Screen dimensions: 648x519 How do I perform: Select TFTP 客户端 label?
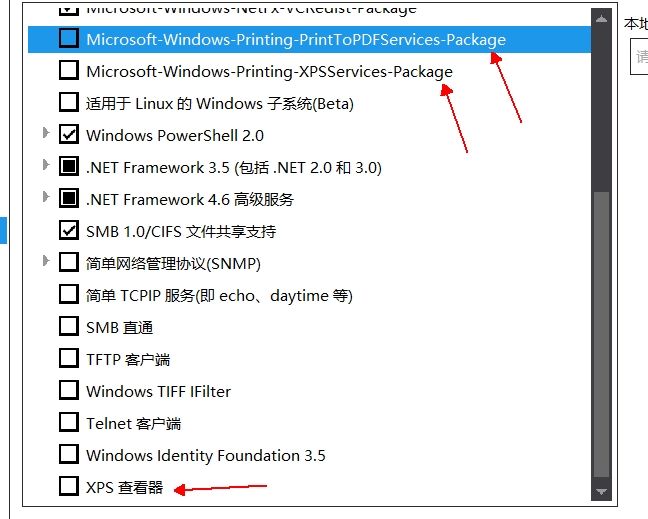click(x=128, y=359)
